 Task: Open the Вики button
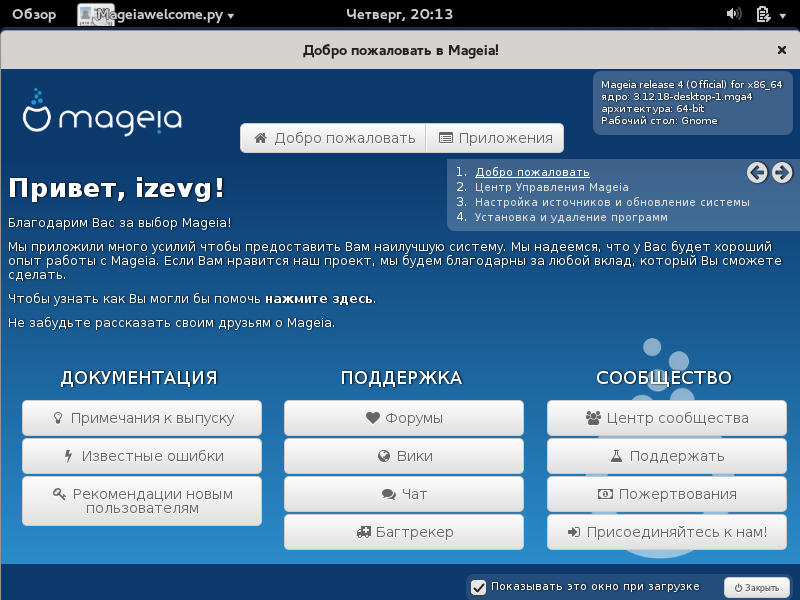[x=404, y=456]
